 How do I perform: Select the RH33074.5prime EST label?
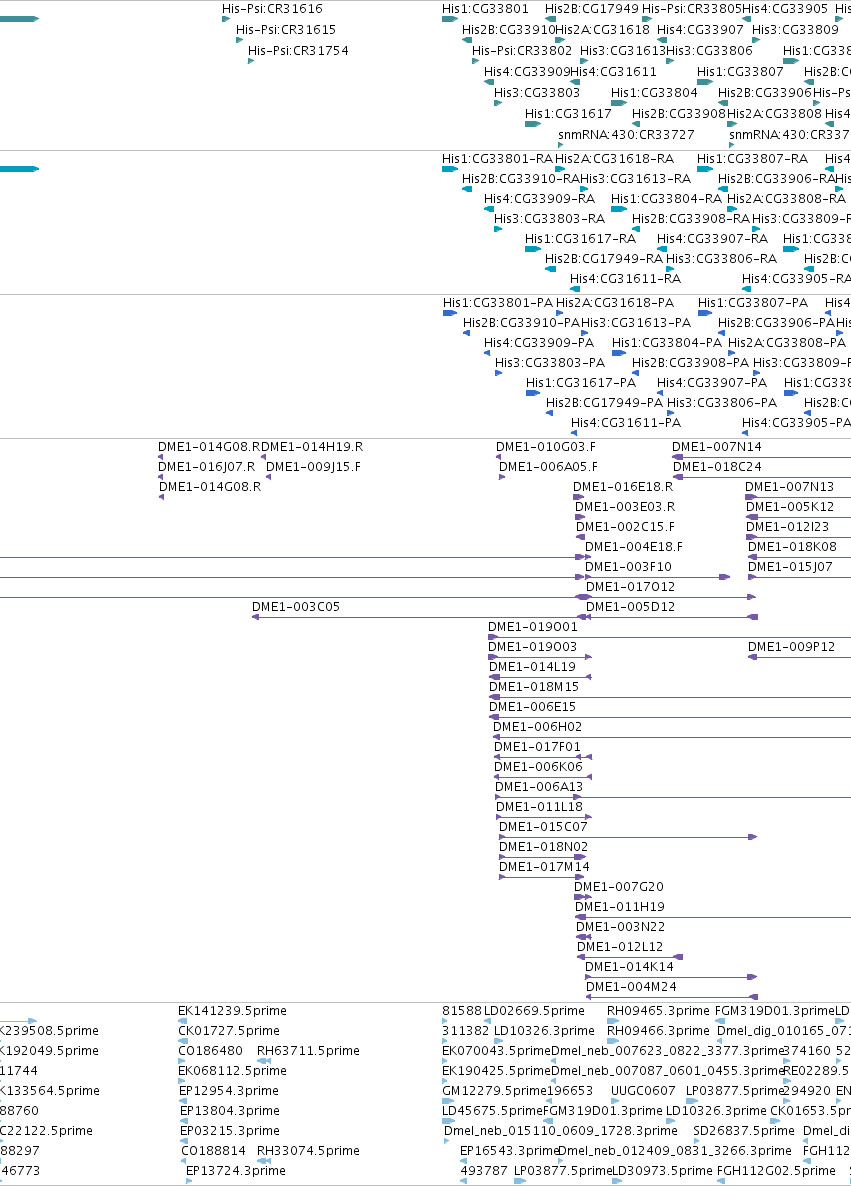309,1151
